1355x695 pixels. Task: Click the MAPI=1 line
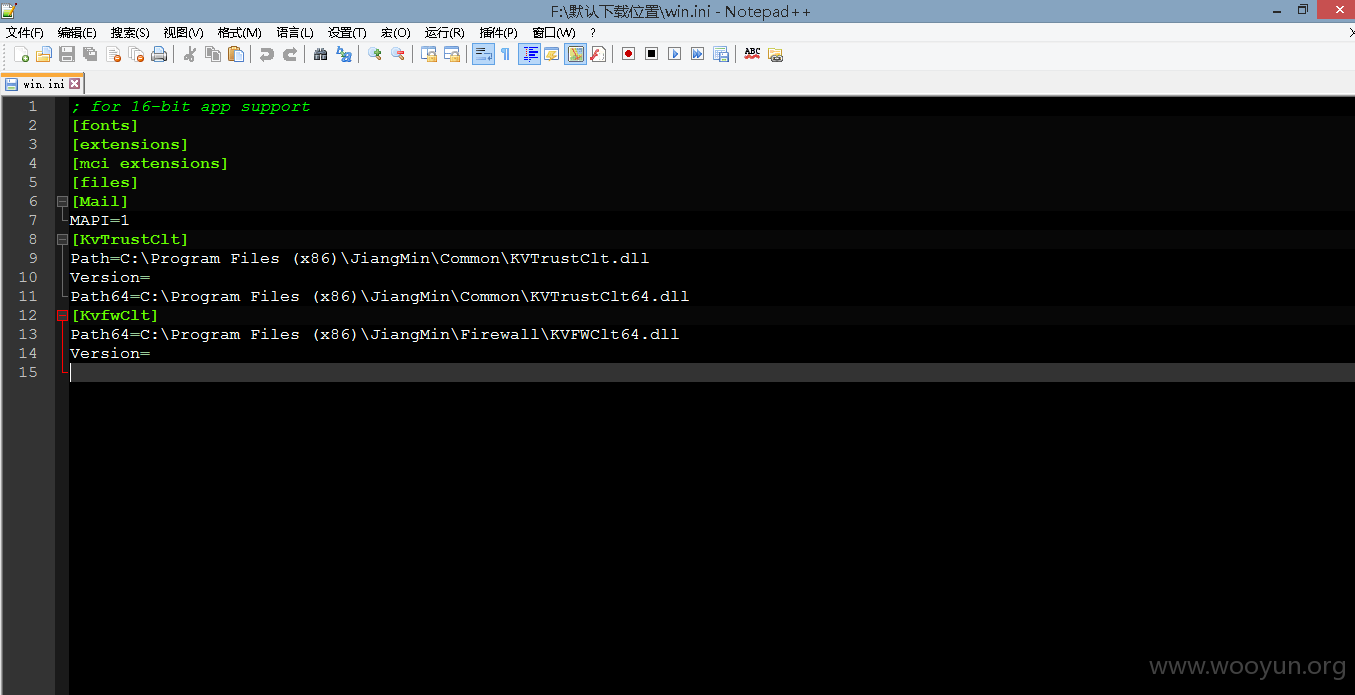[100, 220]
